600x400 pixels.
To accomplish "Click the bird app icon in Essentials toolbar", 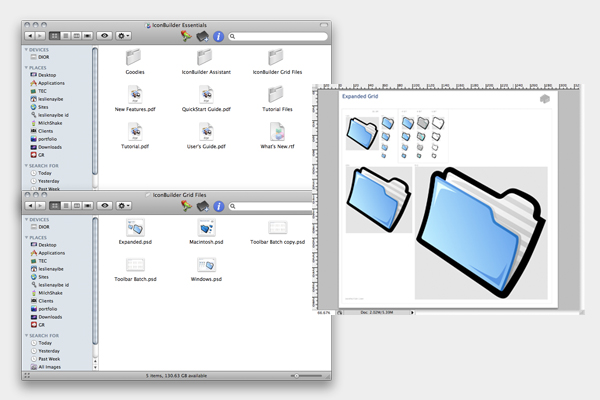I will (x=186, y=36).
